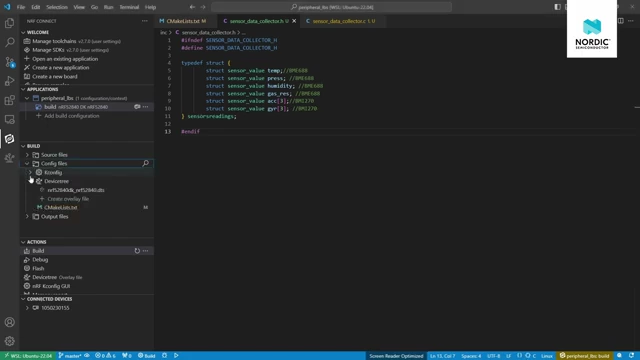Toggle primary side bar layout button

point(557,7)
